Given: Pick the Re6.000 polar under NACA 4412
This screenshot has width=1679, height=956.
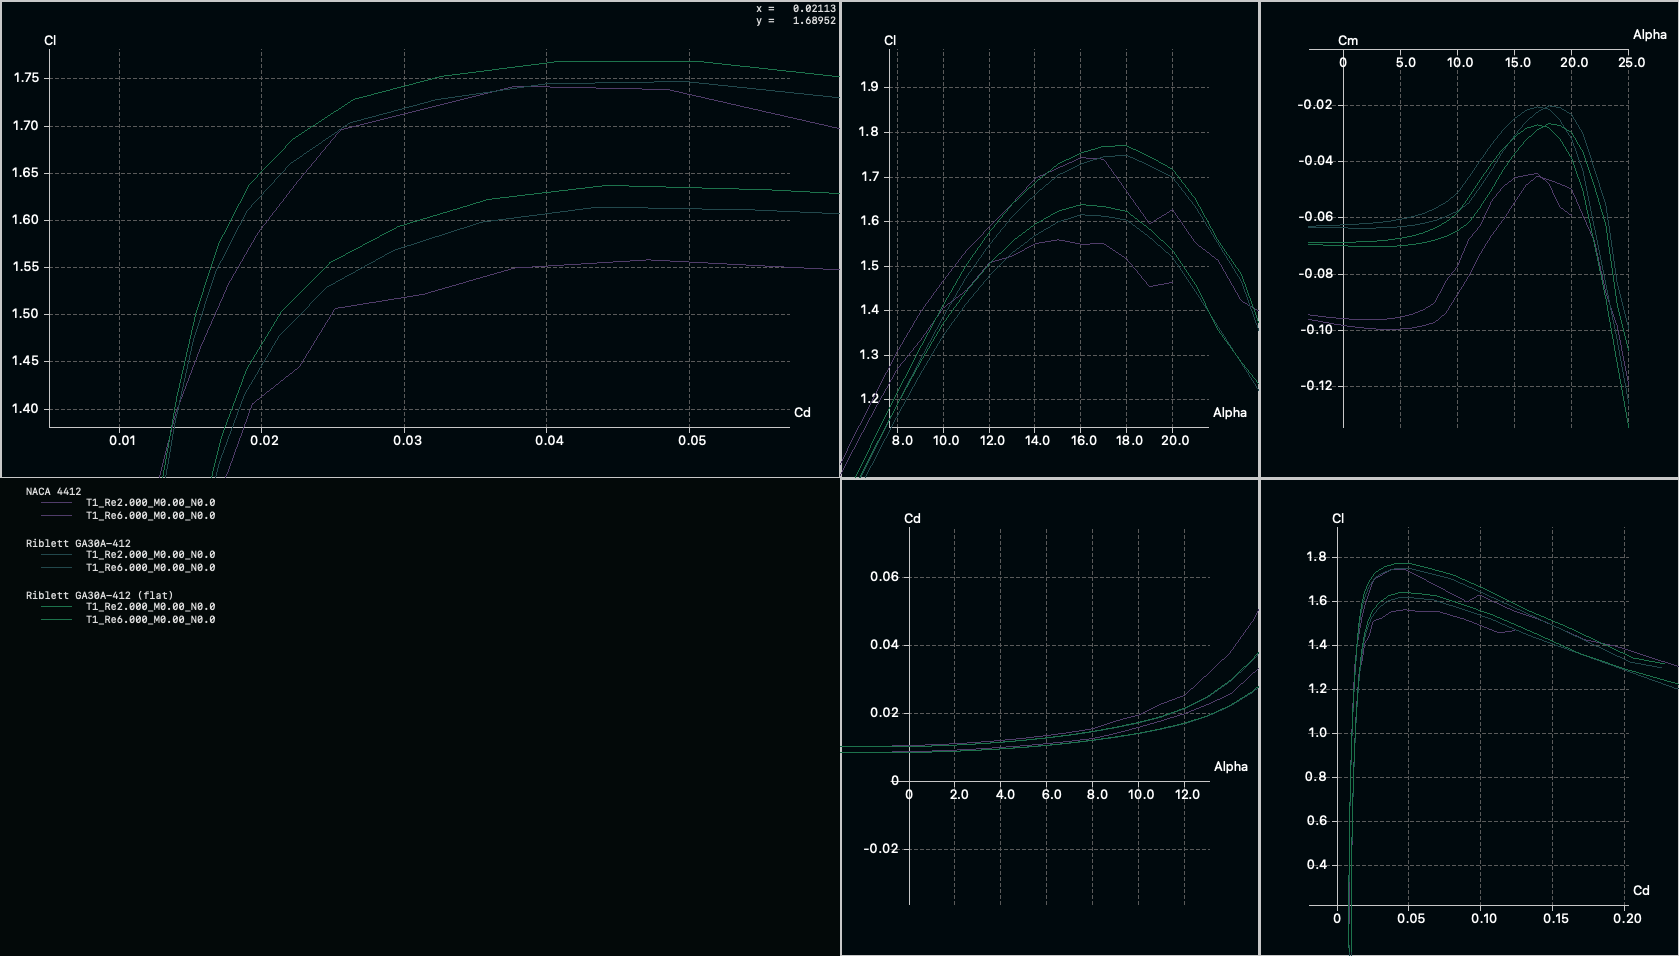Looking at the screenshot, I should (x=150, y=516).
